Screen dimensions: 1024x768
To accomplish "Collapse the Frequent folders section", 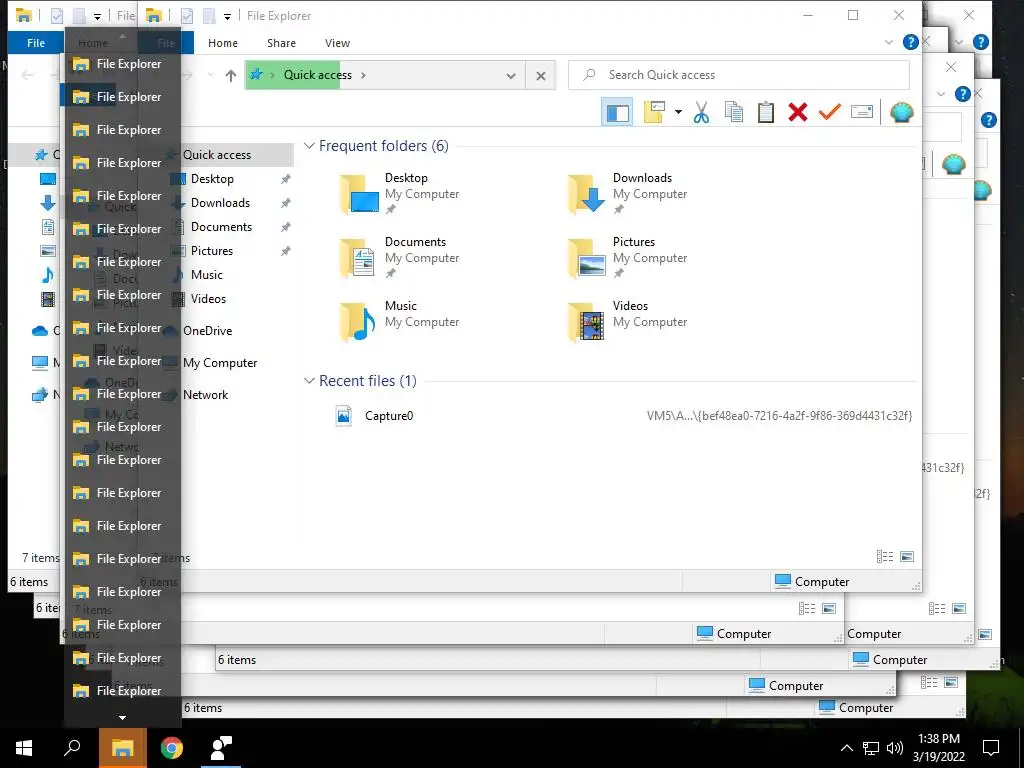I will (x=310, y=146).
